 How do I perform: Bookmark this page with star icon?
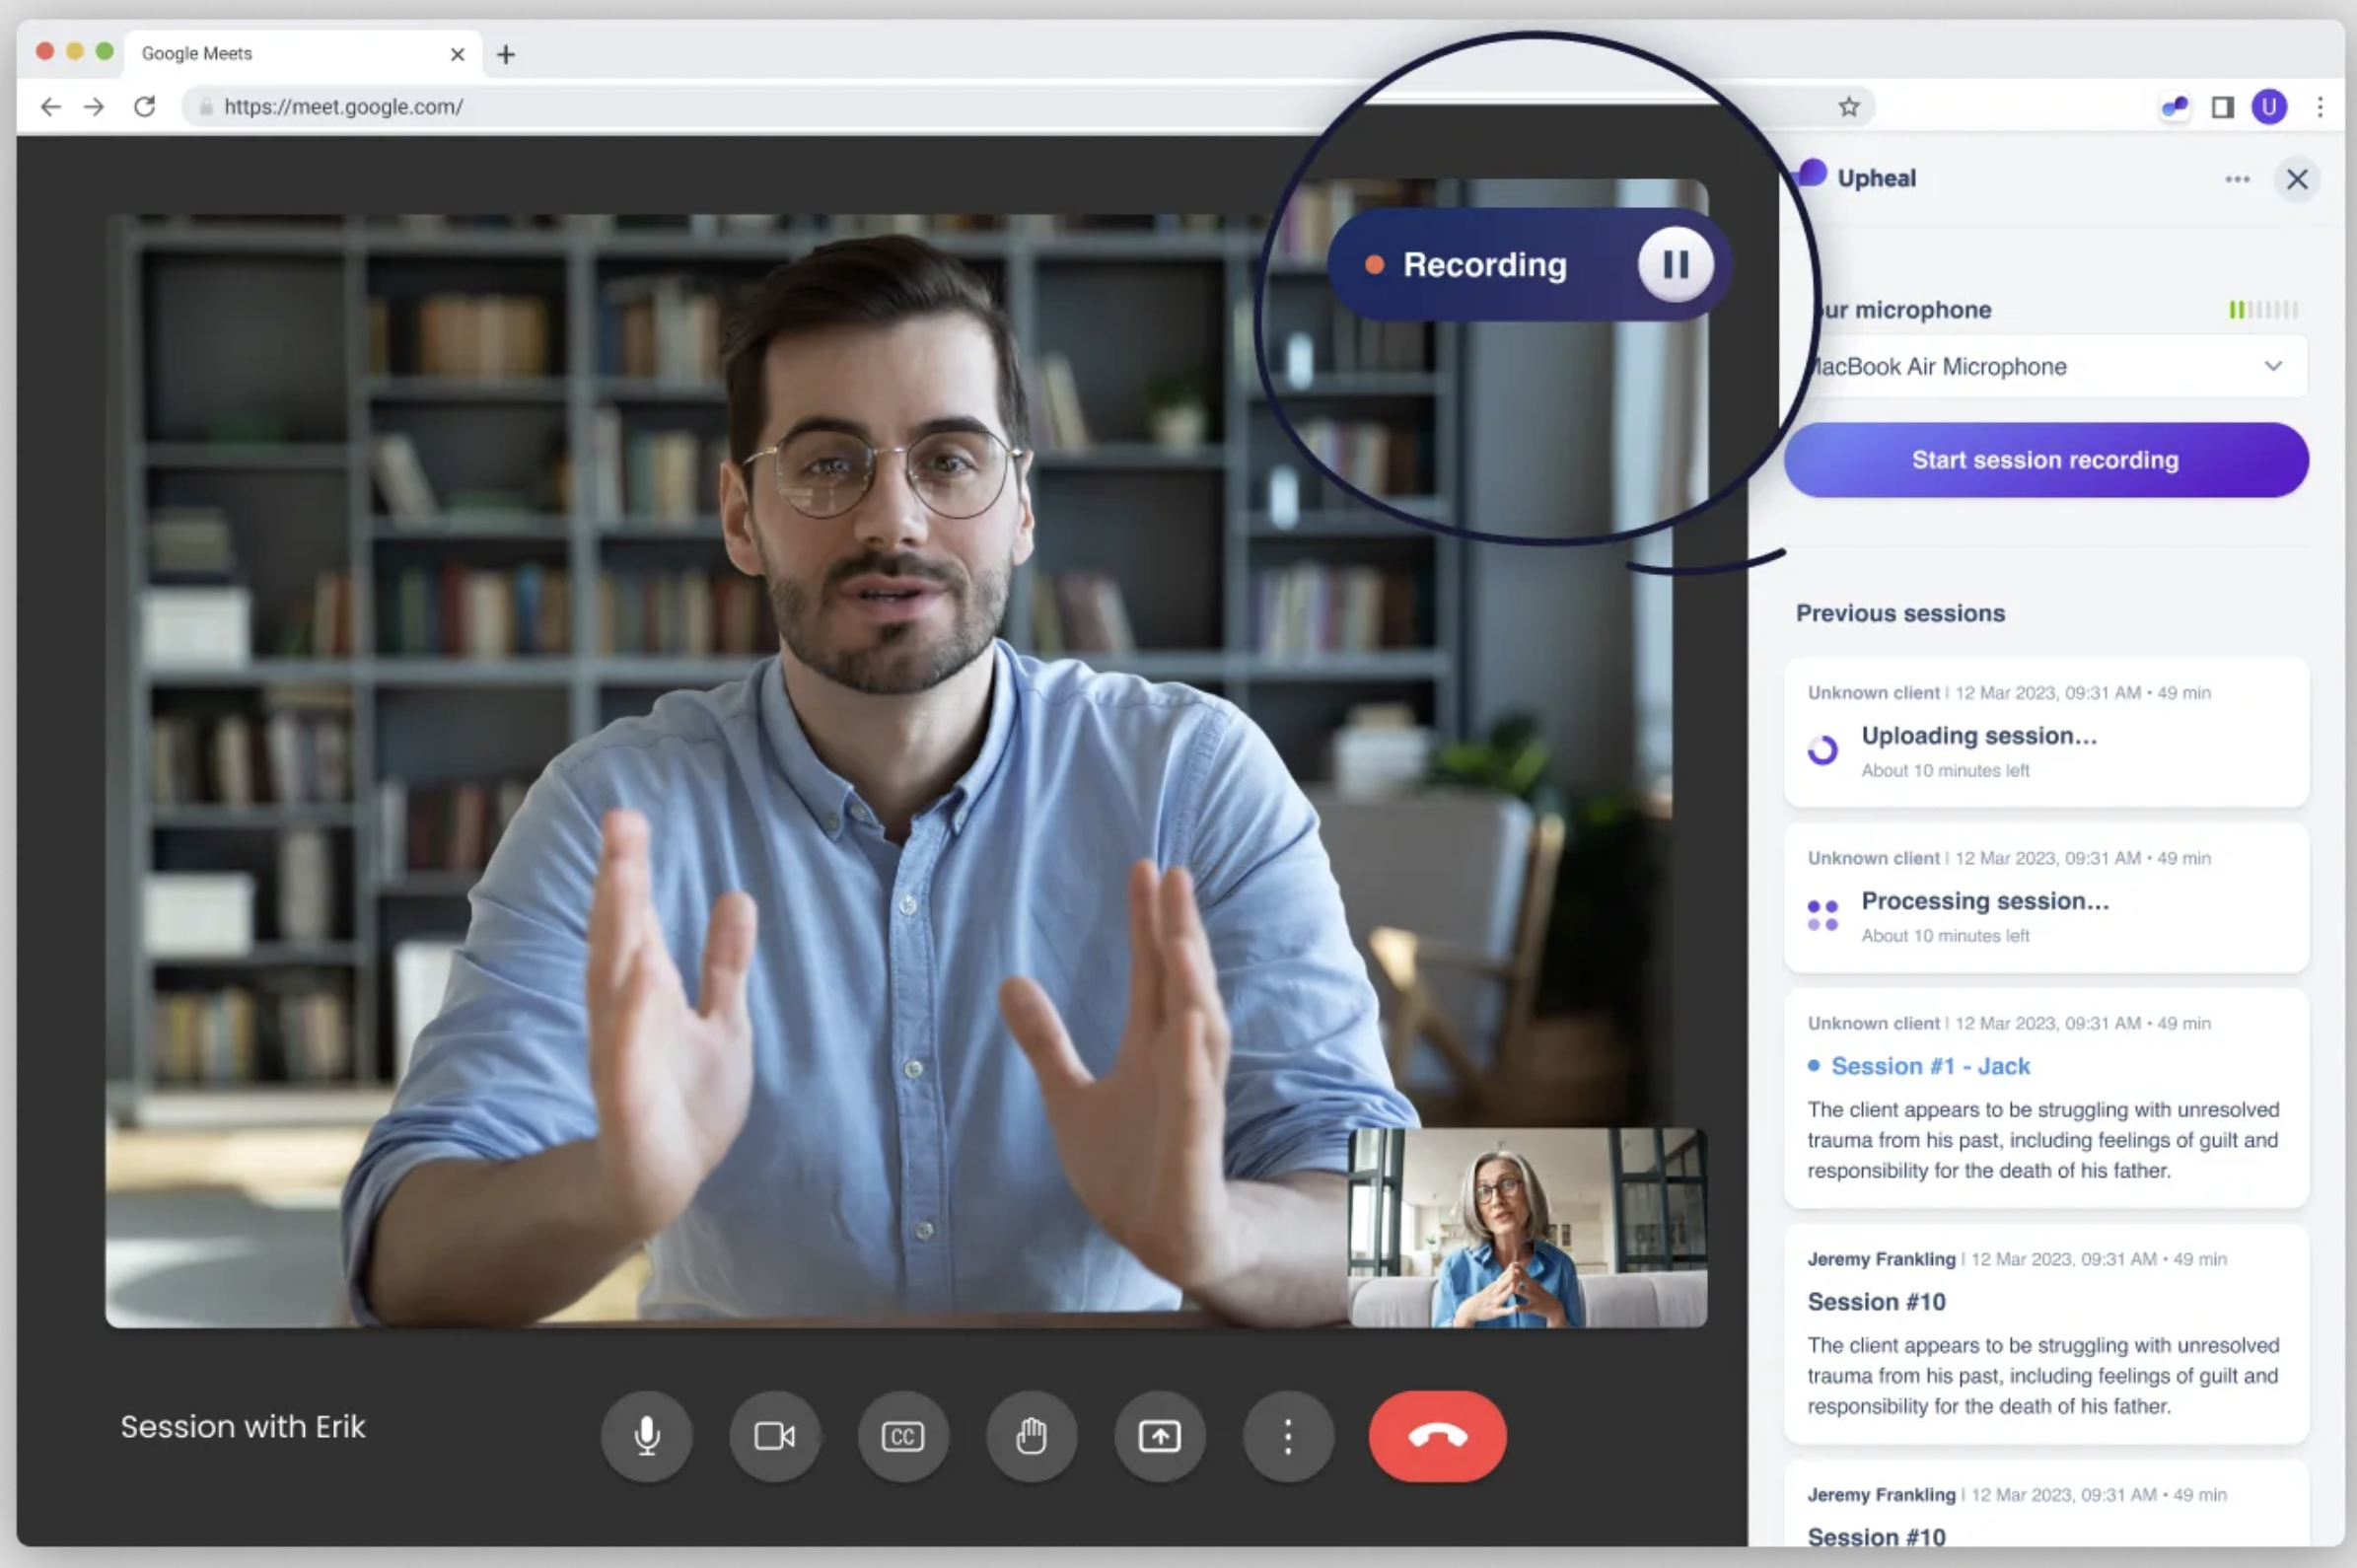point(1848,106)
